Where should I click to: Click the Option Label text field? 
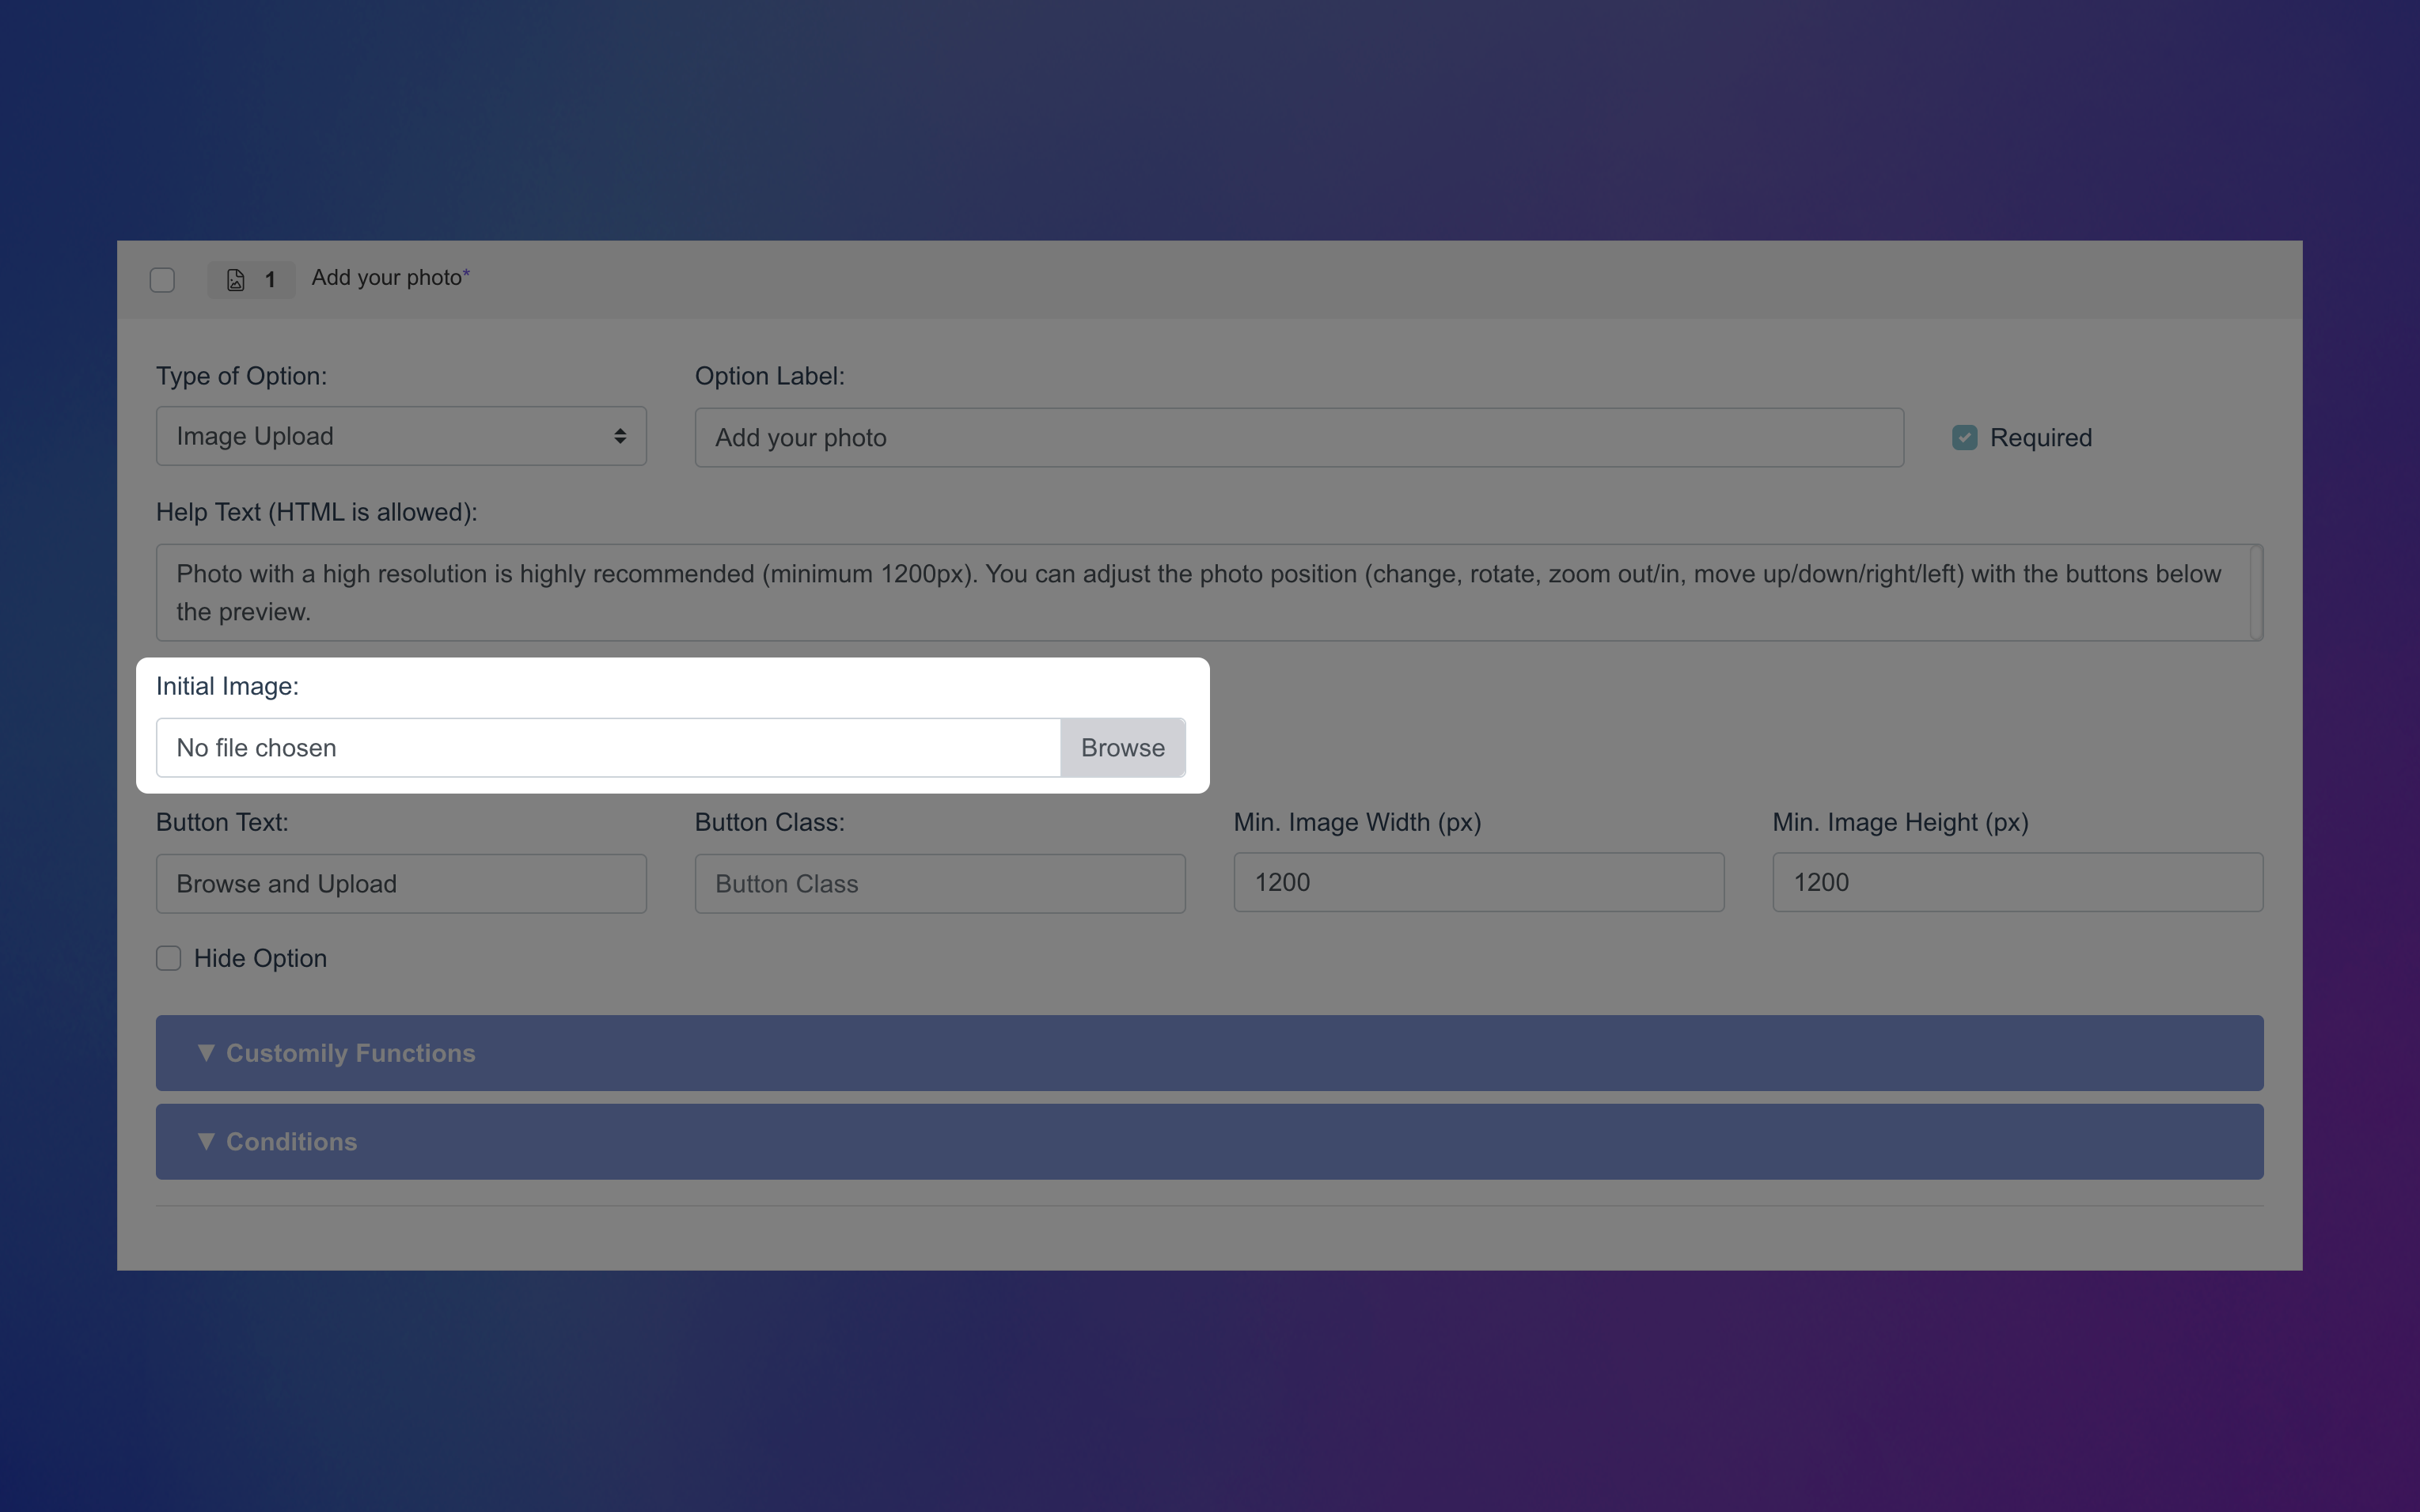pyautogui.click(x=1298, y=438)
